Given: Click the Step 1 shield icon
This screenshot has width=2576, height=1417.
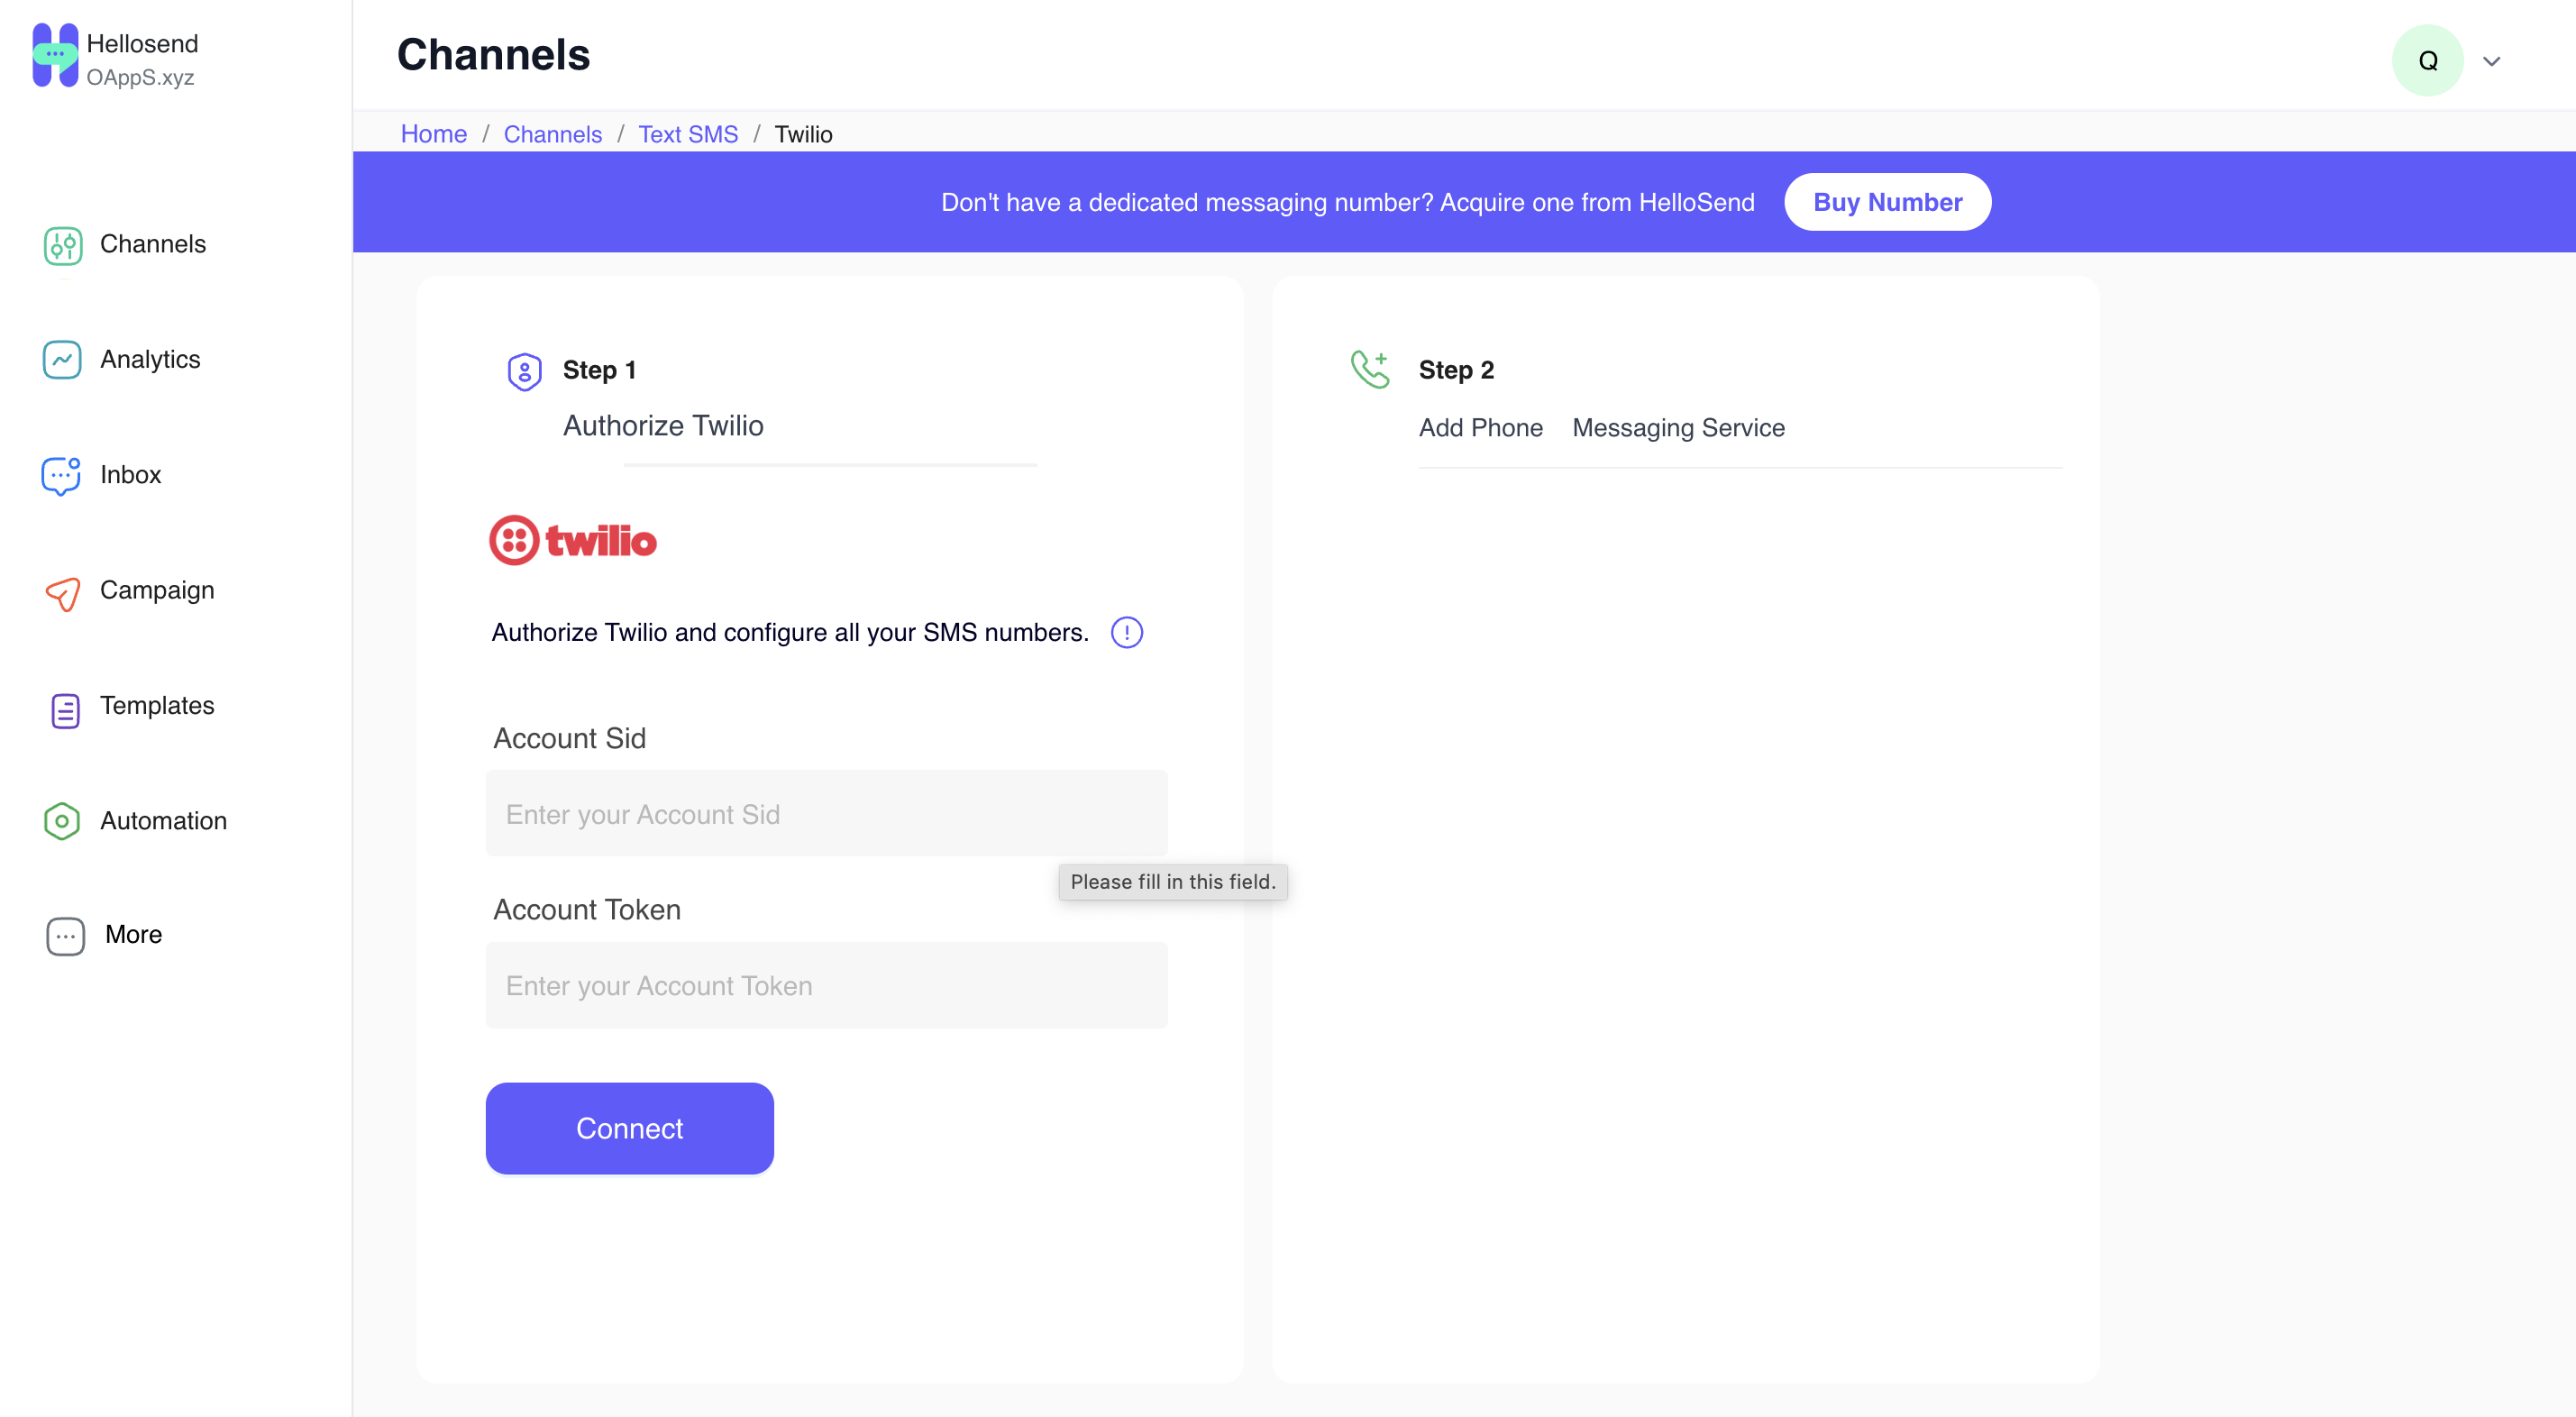Looking at the screenshot, I should 524,372.
